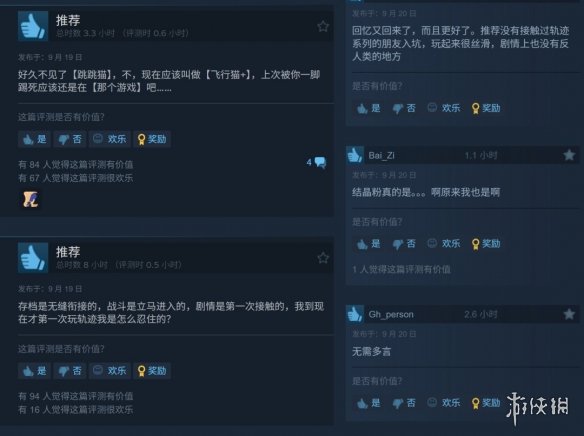
Task: Give 奖励 to Bai_Zi's review
Action: (486, 244)
